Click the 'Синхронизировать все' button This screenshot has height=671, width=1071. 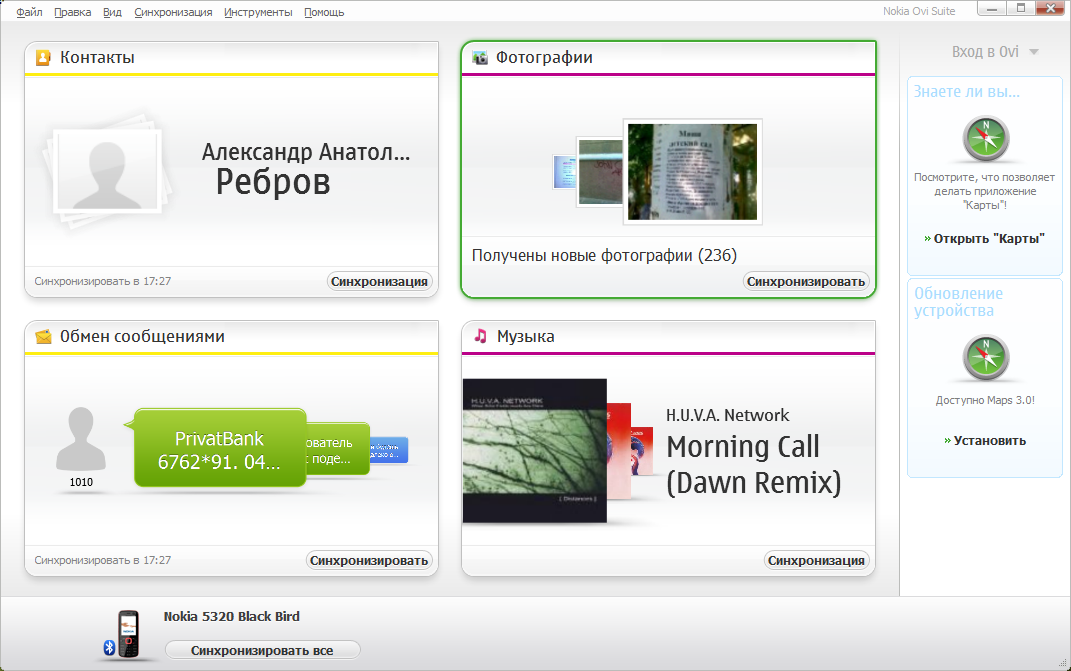coord(262,651)
